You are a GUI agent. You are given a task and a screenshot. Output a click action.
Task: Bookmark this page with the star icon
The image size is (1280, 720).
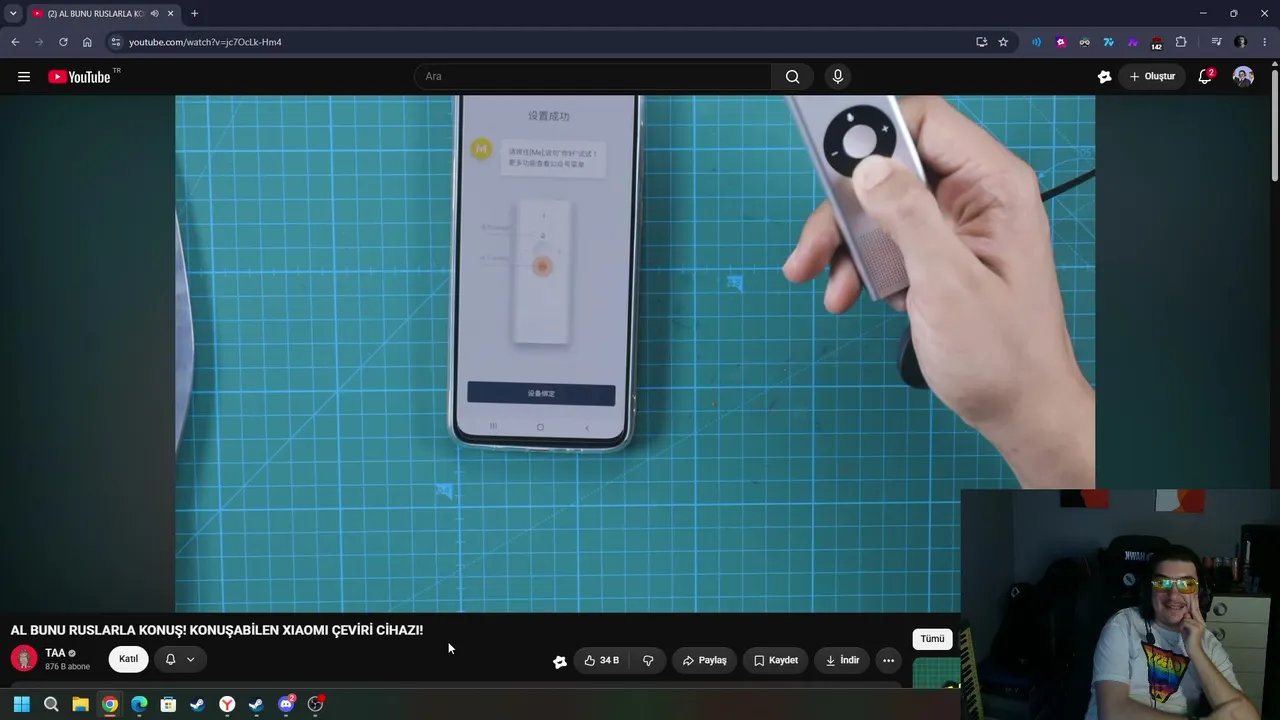pos(1003,42)
